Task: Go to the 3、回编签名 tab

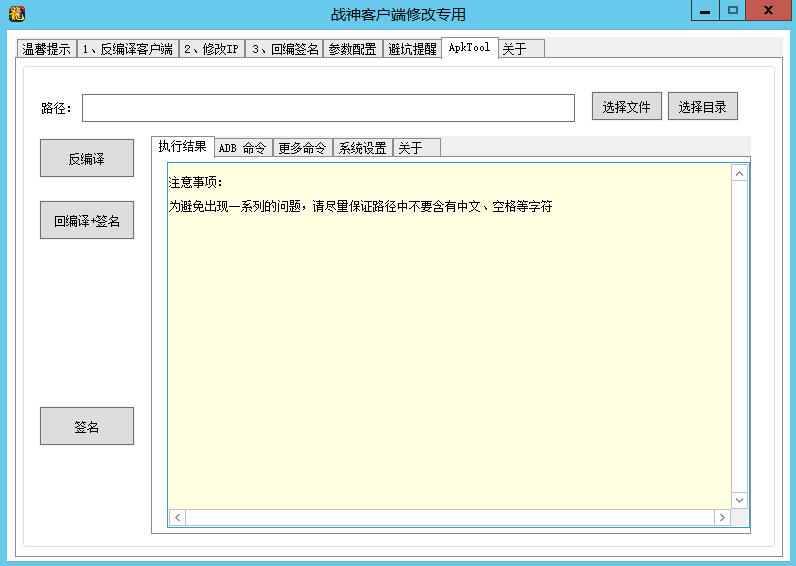Action: coord(284,49)
